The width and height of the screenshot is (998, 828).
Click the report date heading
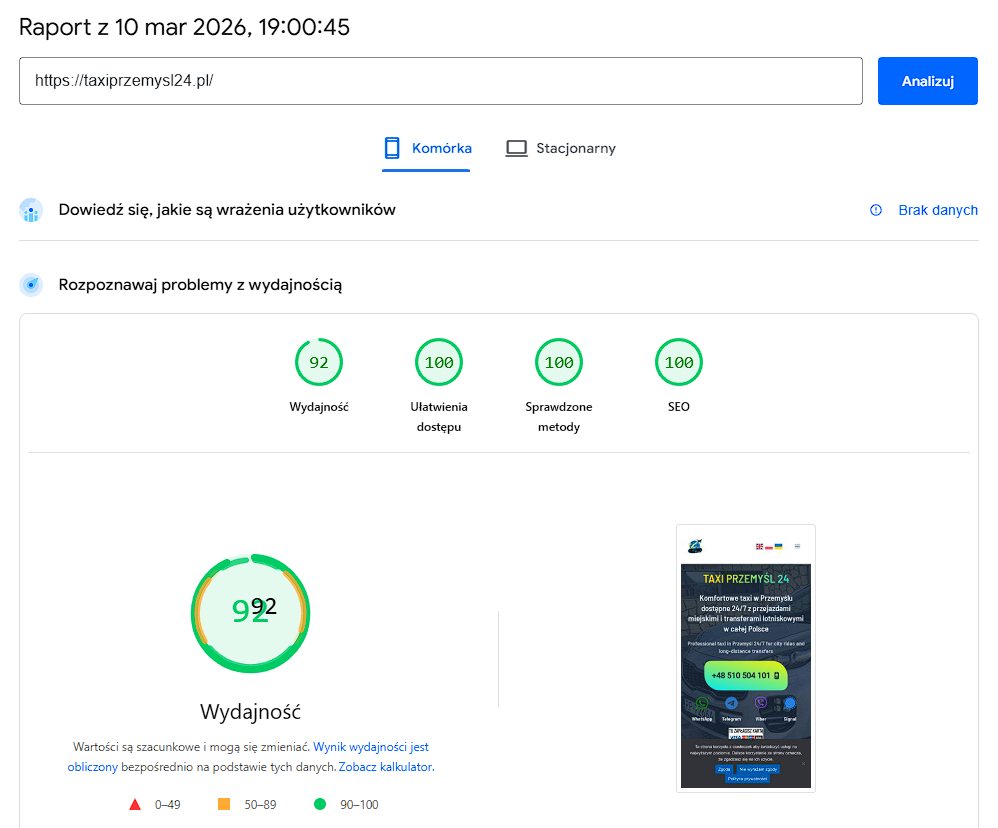[185, 27]
